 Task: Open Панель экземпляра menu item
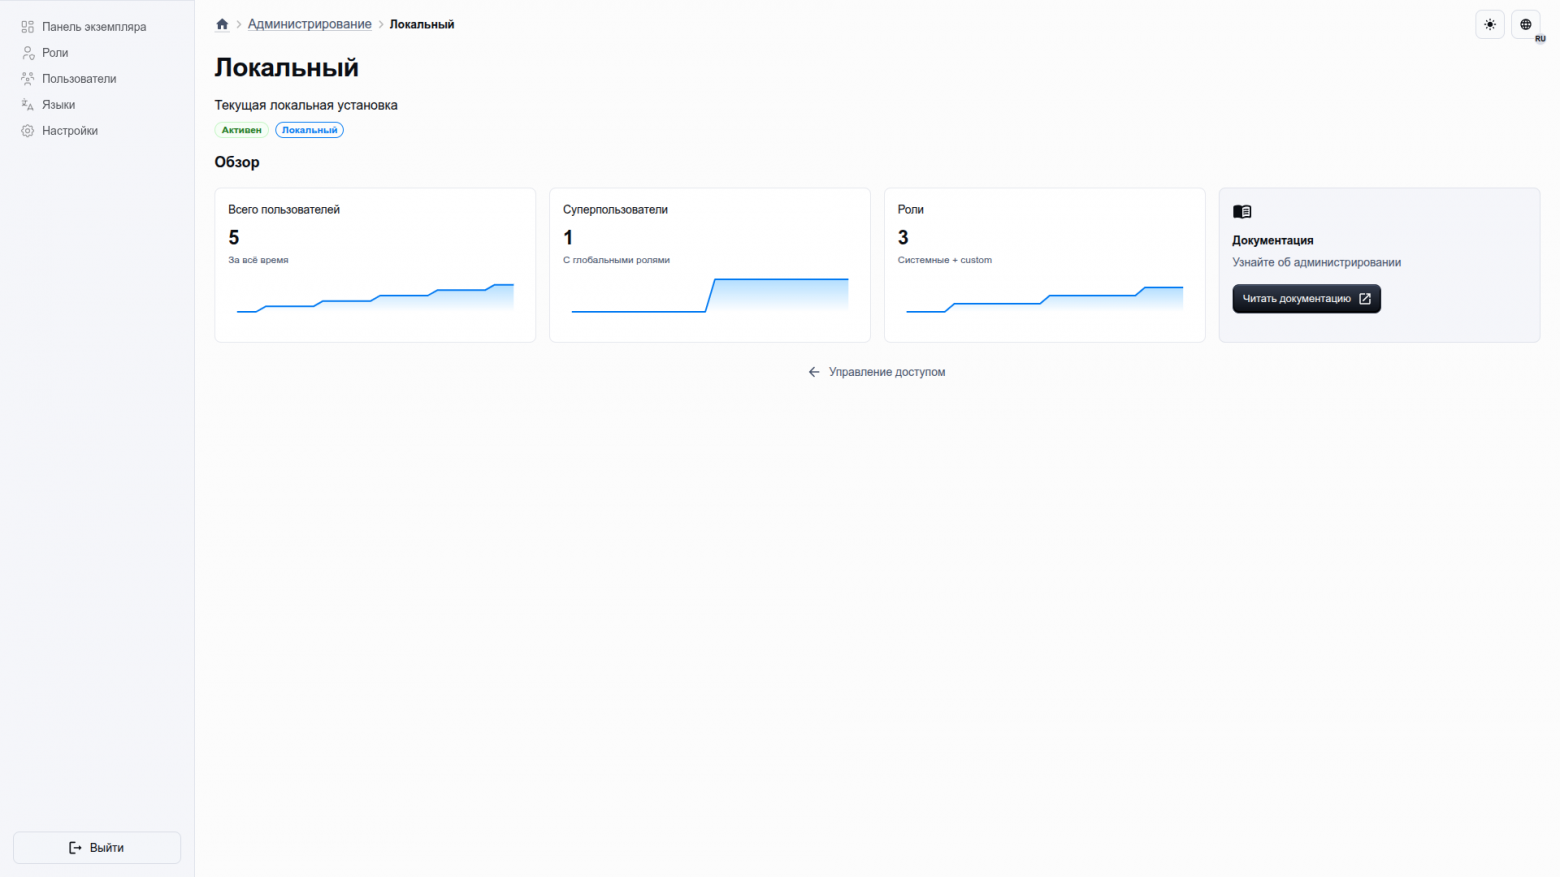coord(94,27)
